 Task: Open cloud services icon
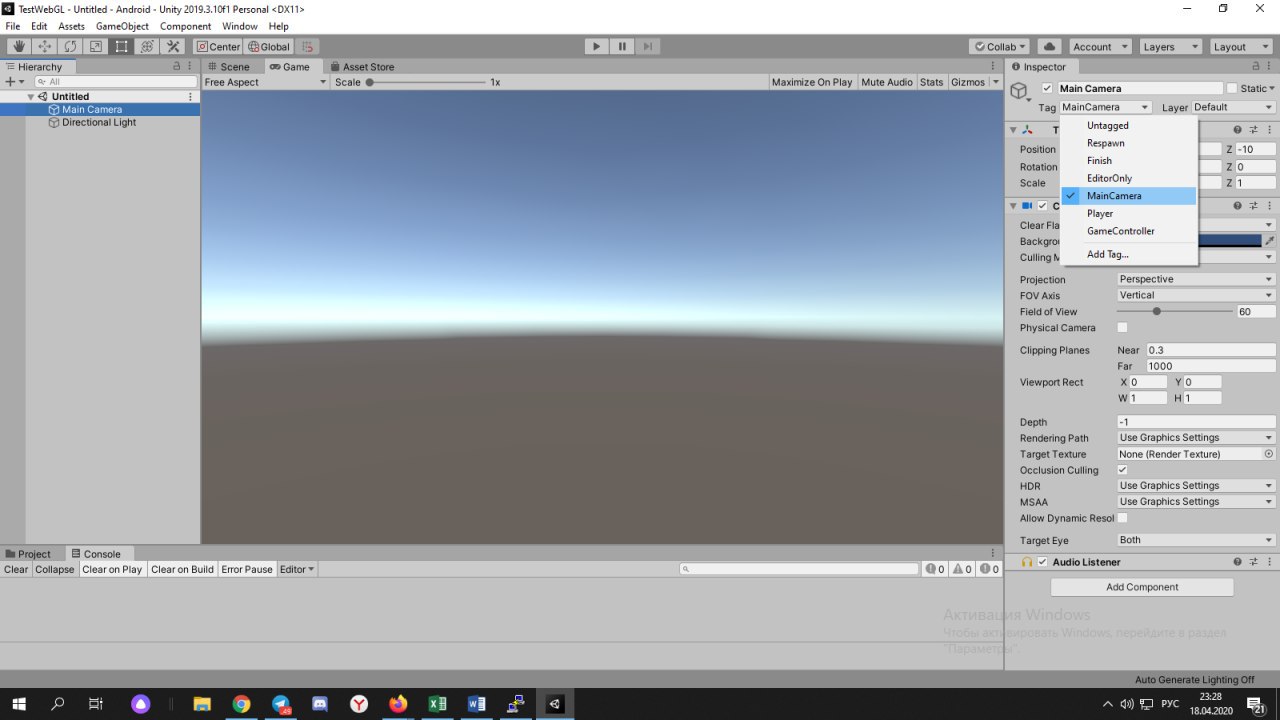pyautogui.click(x=1048, y=46)
